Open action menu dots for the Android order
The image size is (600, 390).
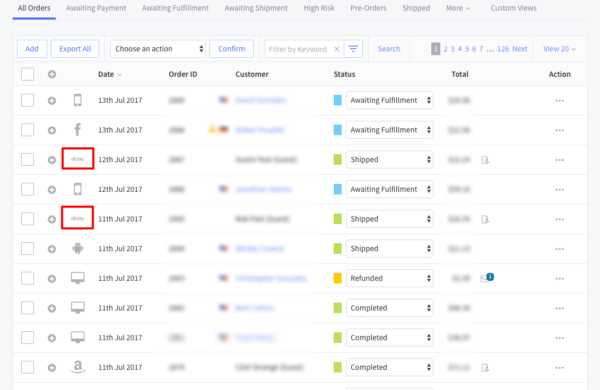click(x=559, y=249)
